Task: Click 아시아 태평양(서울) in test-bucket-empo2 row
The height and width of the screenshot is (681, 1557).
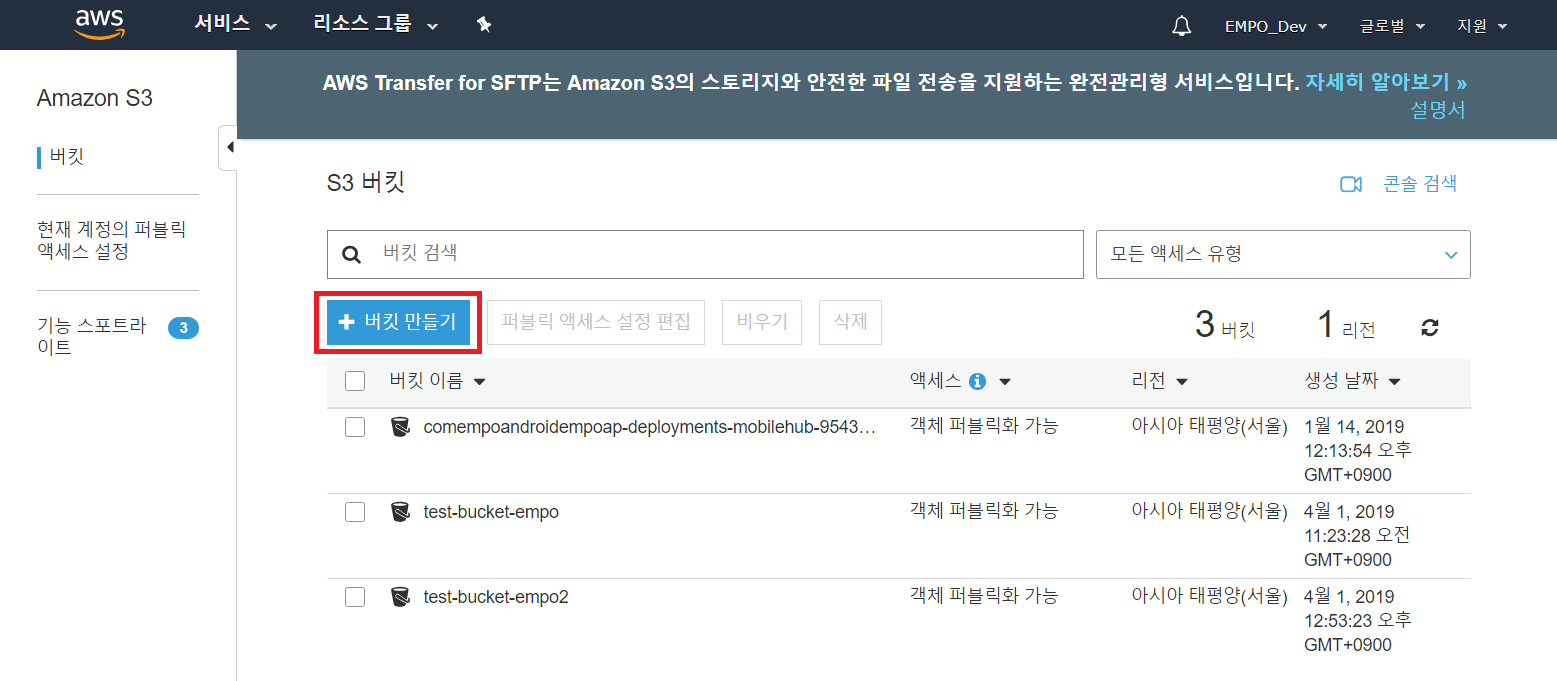Action: pos(1209,596)
